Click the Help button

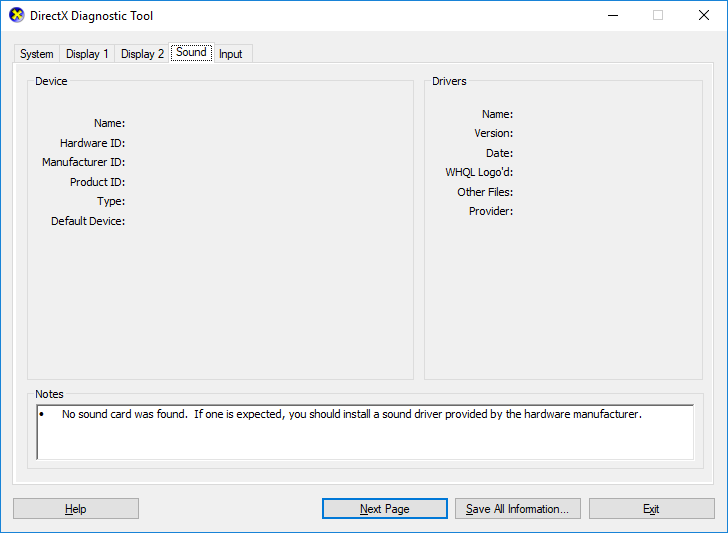click(x=76, y=509)
